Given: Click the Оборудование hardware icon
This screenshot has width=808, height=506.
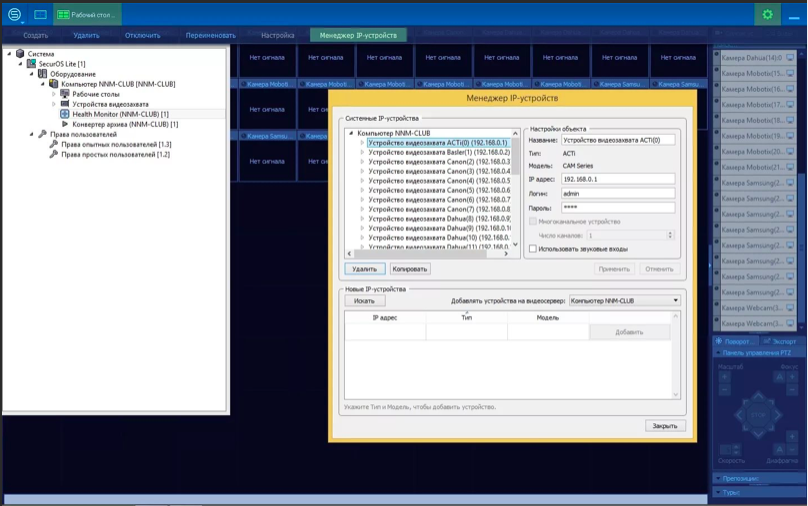Looking at the screenshot, I should (43, 74).
